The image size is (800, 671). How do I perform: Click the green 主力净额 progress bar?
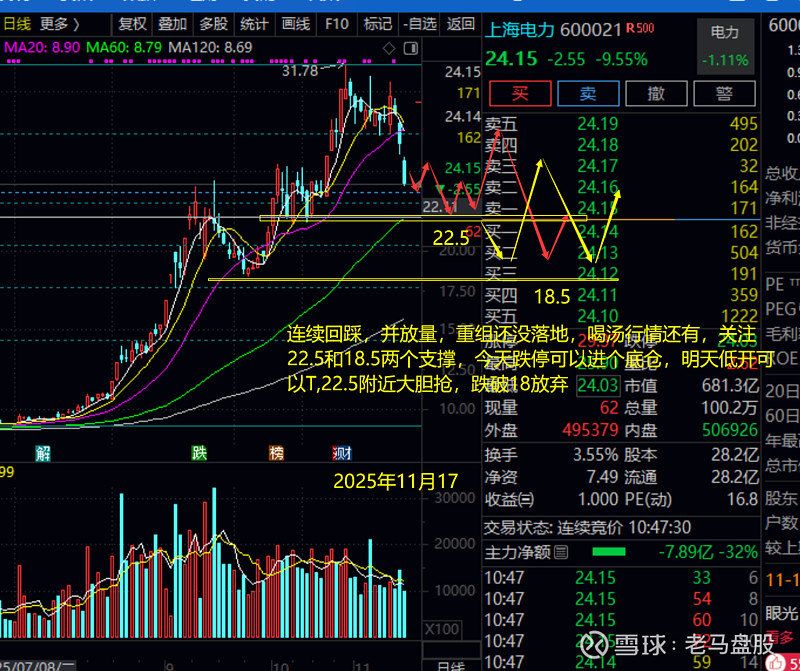[609, 552]
